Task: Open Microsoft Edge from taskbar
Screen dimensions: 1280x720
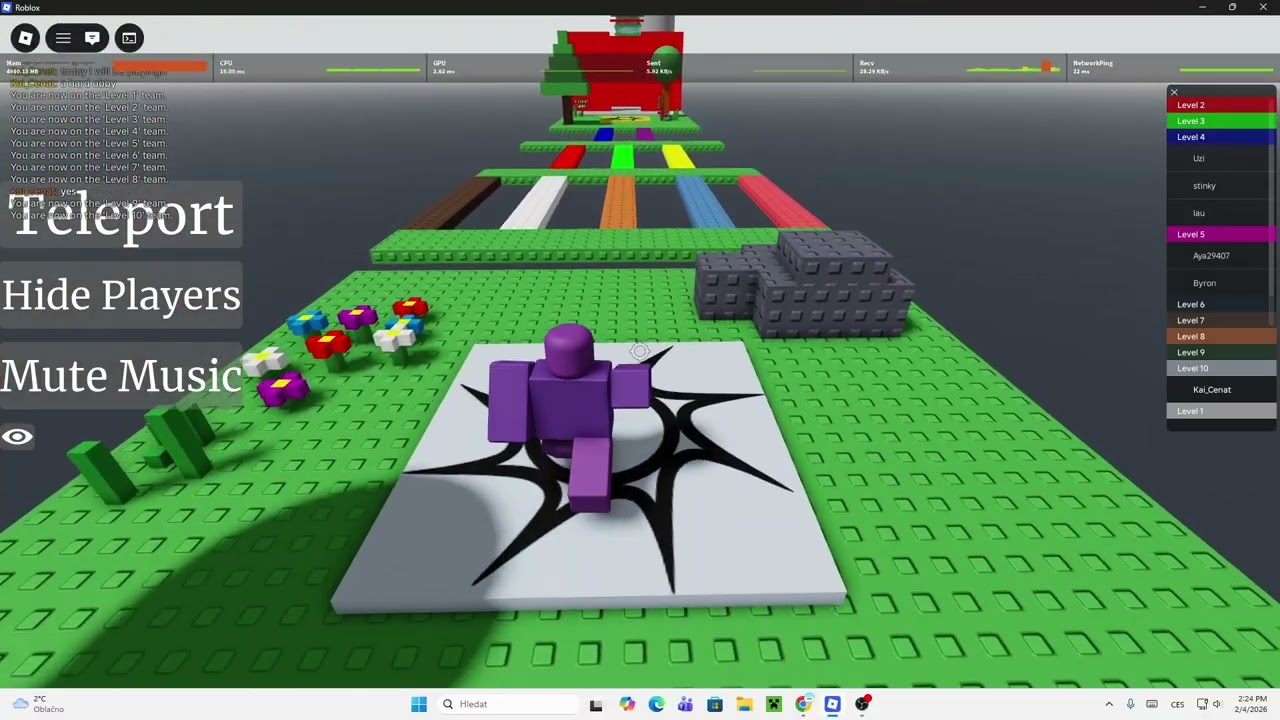Action: [656, 704]
